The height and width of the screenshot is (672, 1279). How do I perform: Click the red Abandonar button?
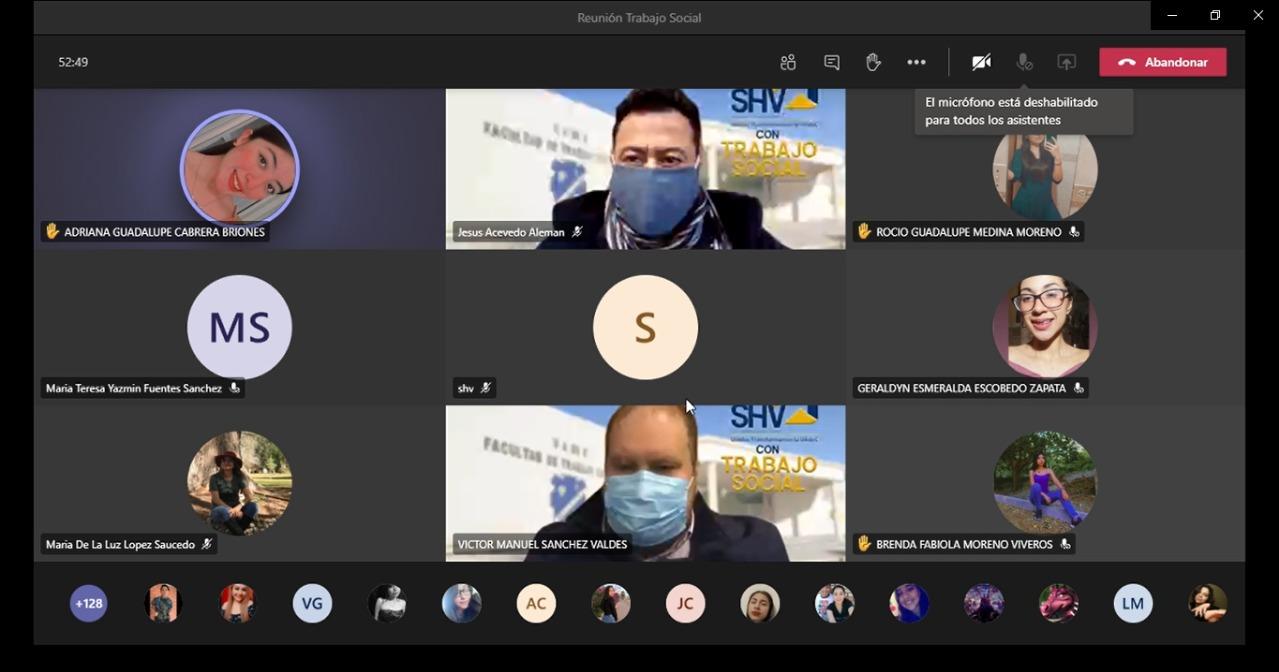point(1162,62)
